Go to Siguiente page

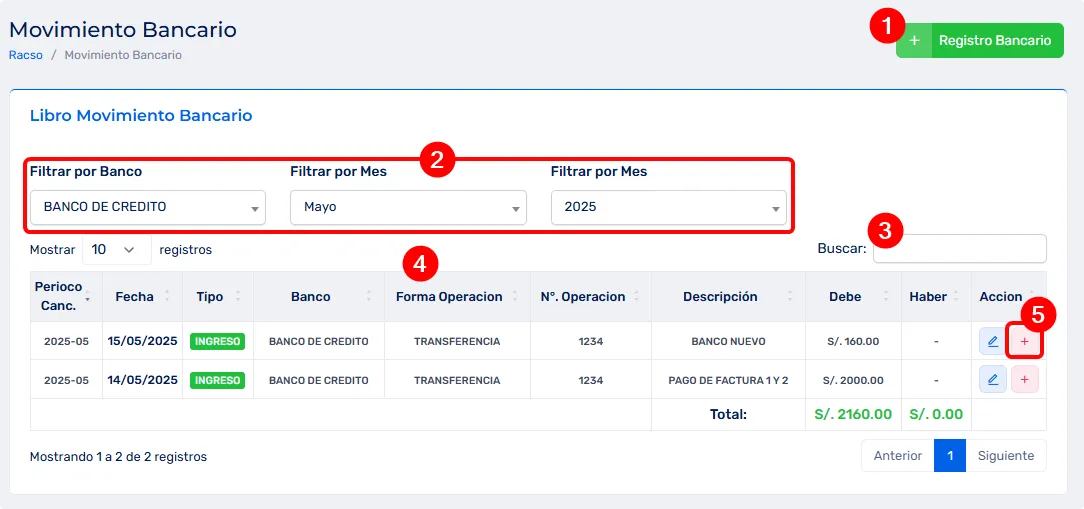(1005, 456)
